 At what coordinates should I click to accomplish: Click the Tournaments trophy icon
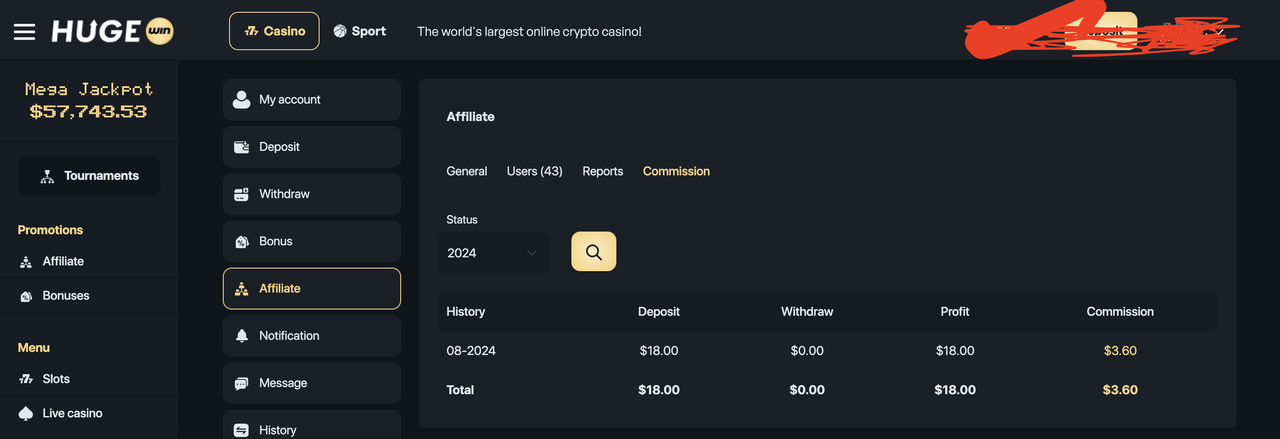click(x=47, y=176)
